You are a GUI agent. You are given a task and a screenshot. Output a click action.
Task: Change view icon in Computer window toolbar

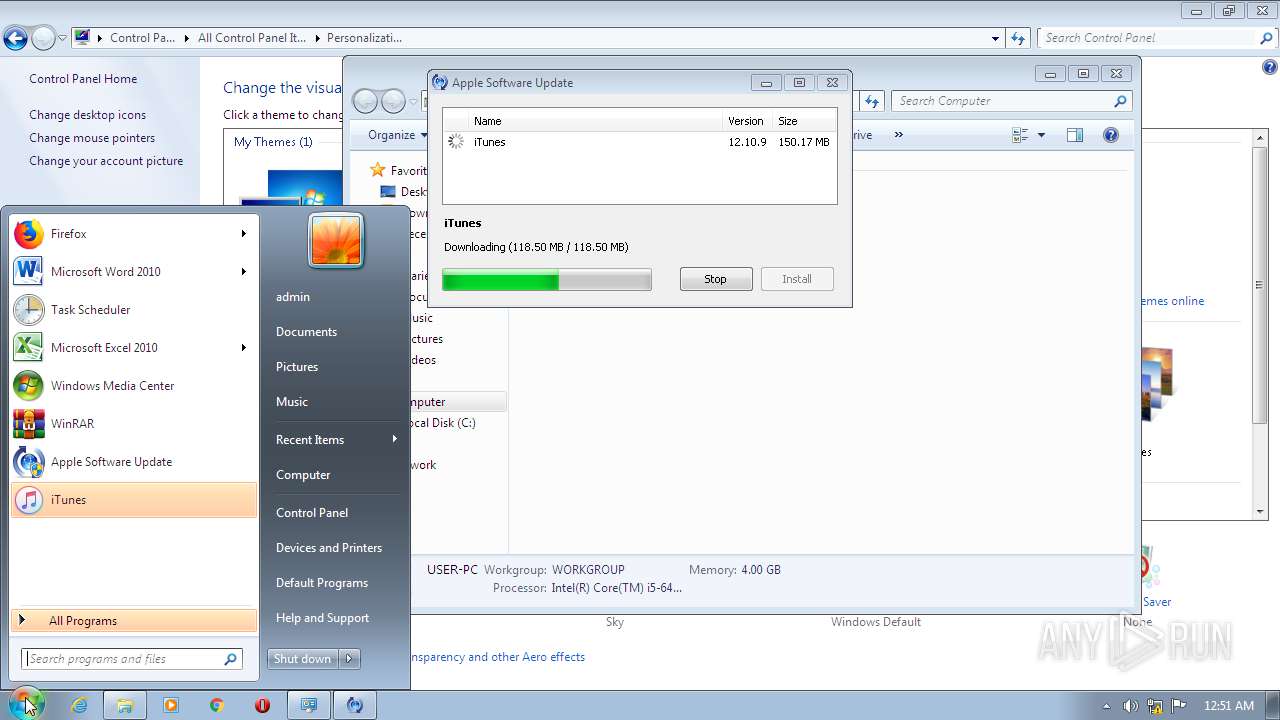pos(1020,135)
